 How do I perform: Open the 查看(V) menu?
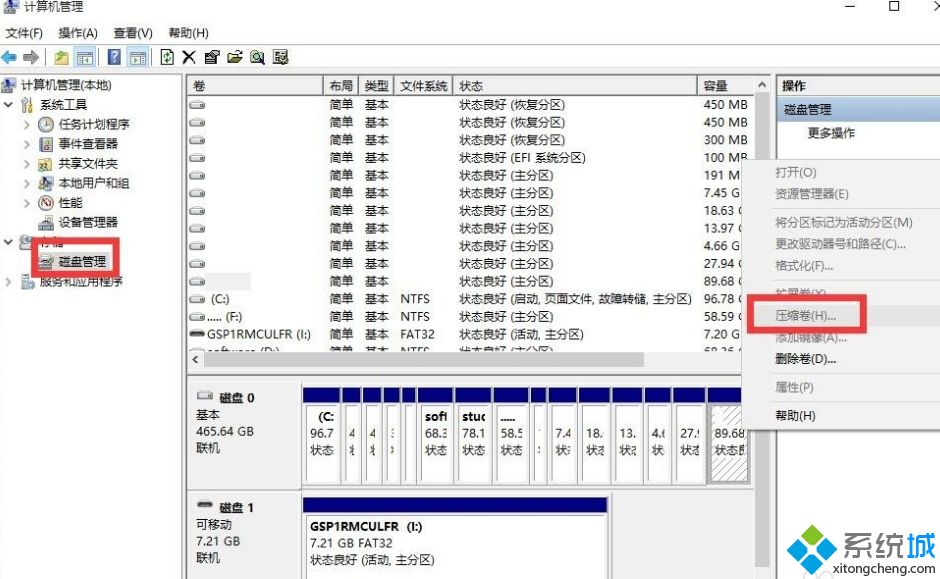133,33
